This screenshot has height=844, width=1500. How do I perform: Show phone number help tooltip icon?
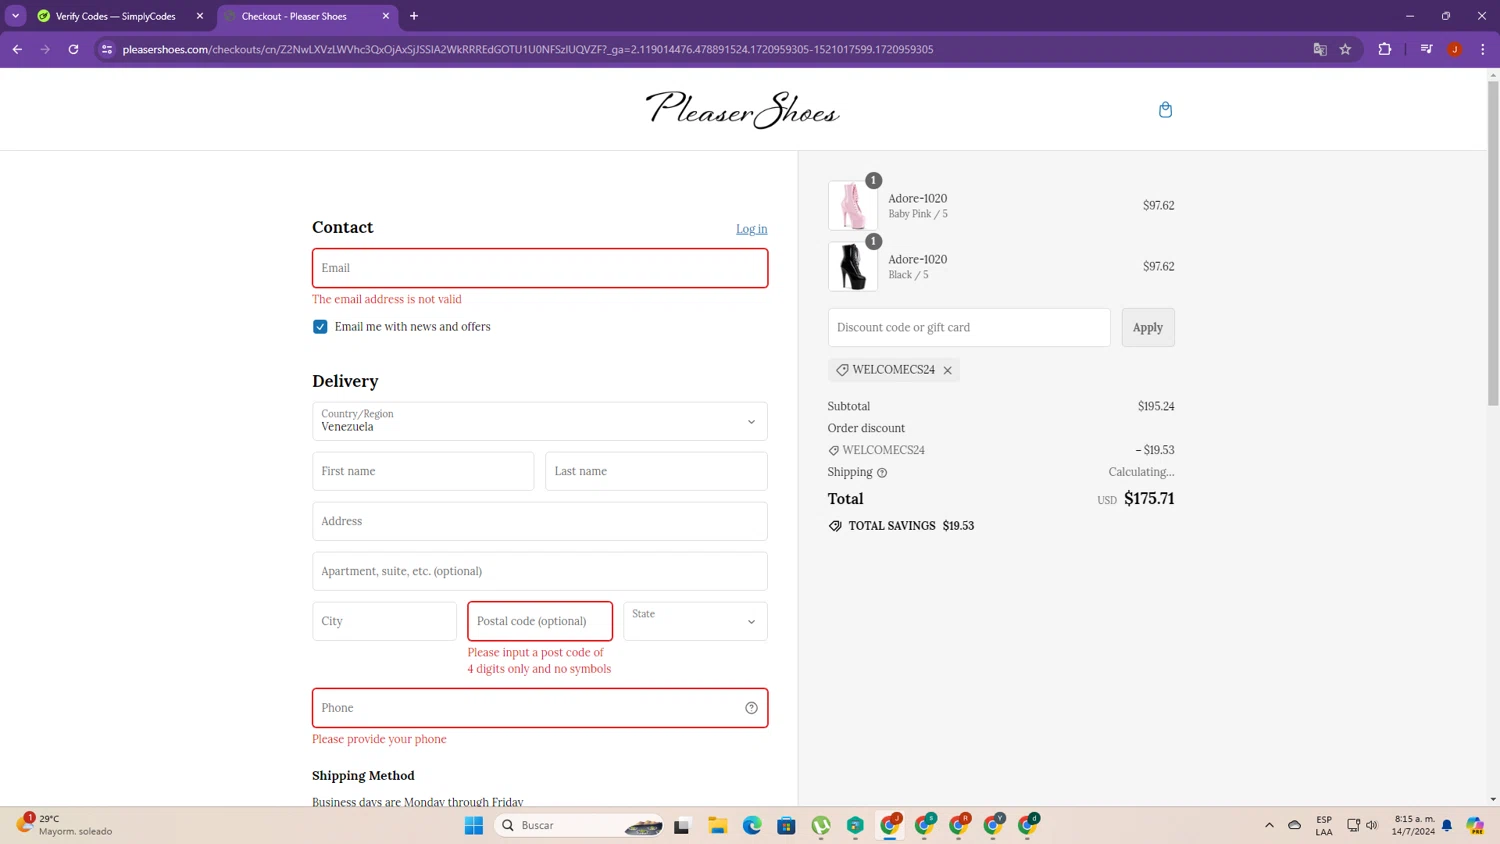click(x=751, y=708)
